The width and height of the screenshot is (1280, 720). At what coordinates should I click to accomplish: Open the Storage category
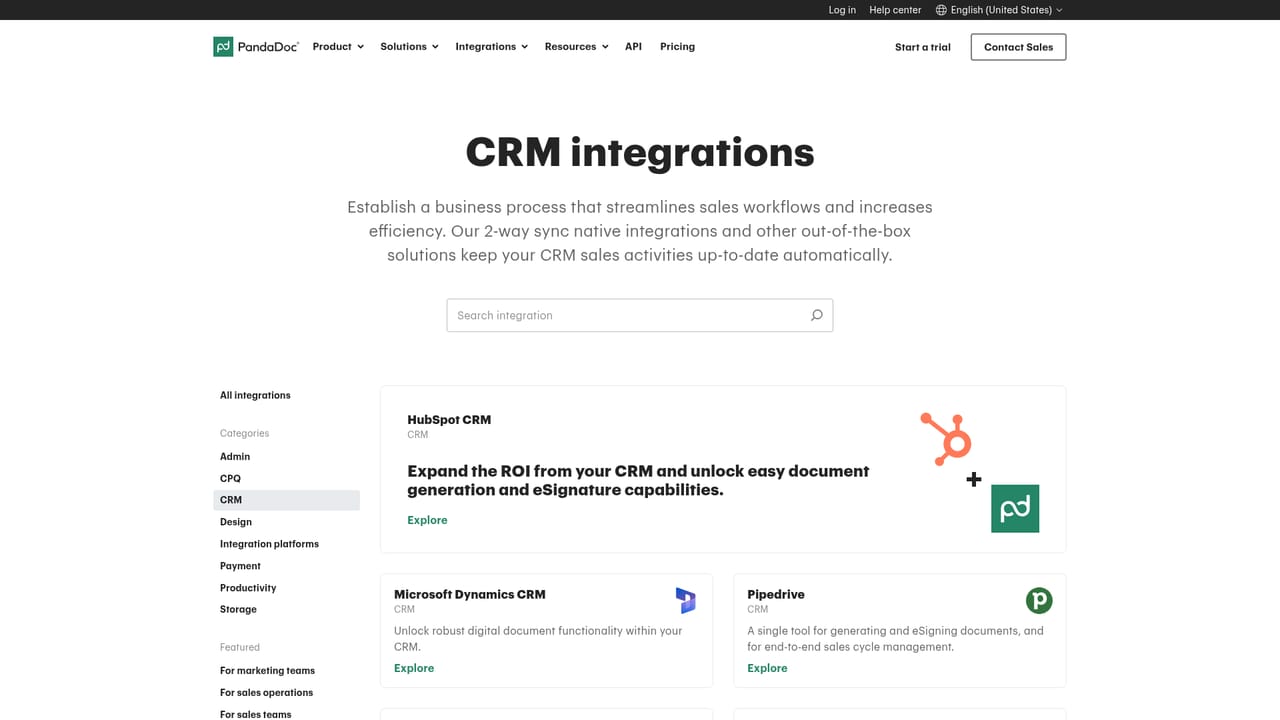pos(238,610)
